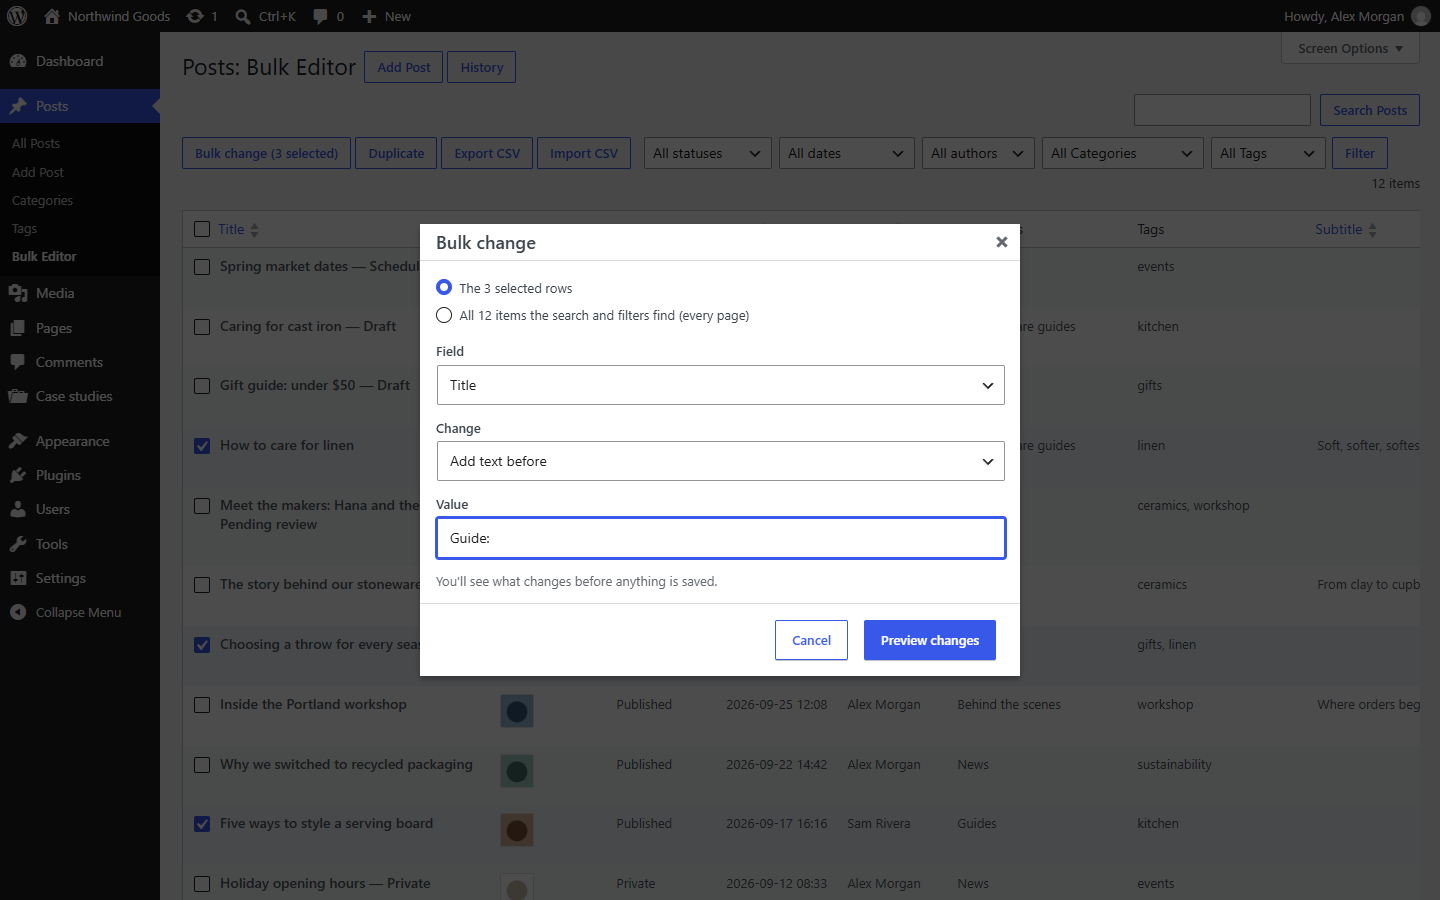Open the Dashboard sidebar icon

coord(18,61)
